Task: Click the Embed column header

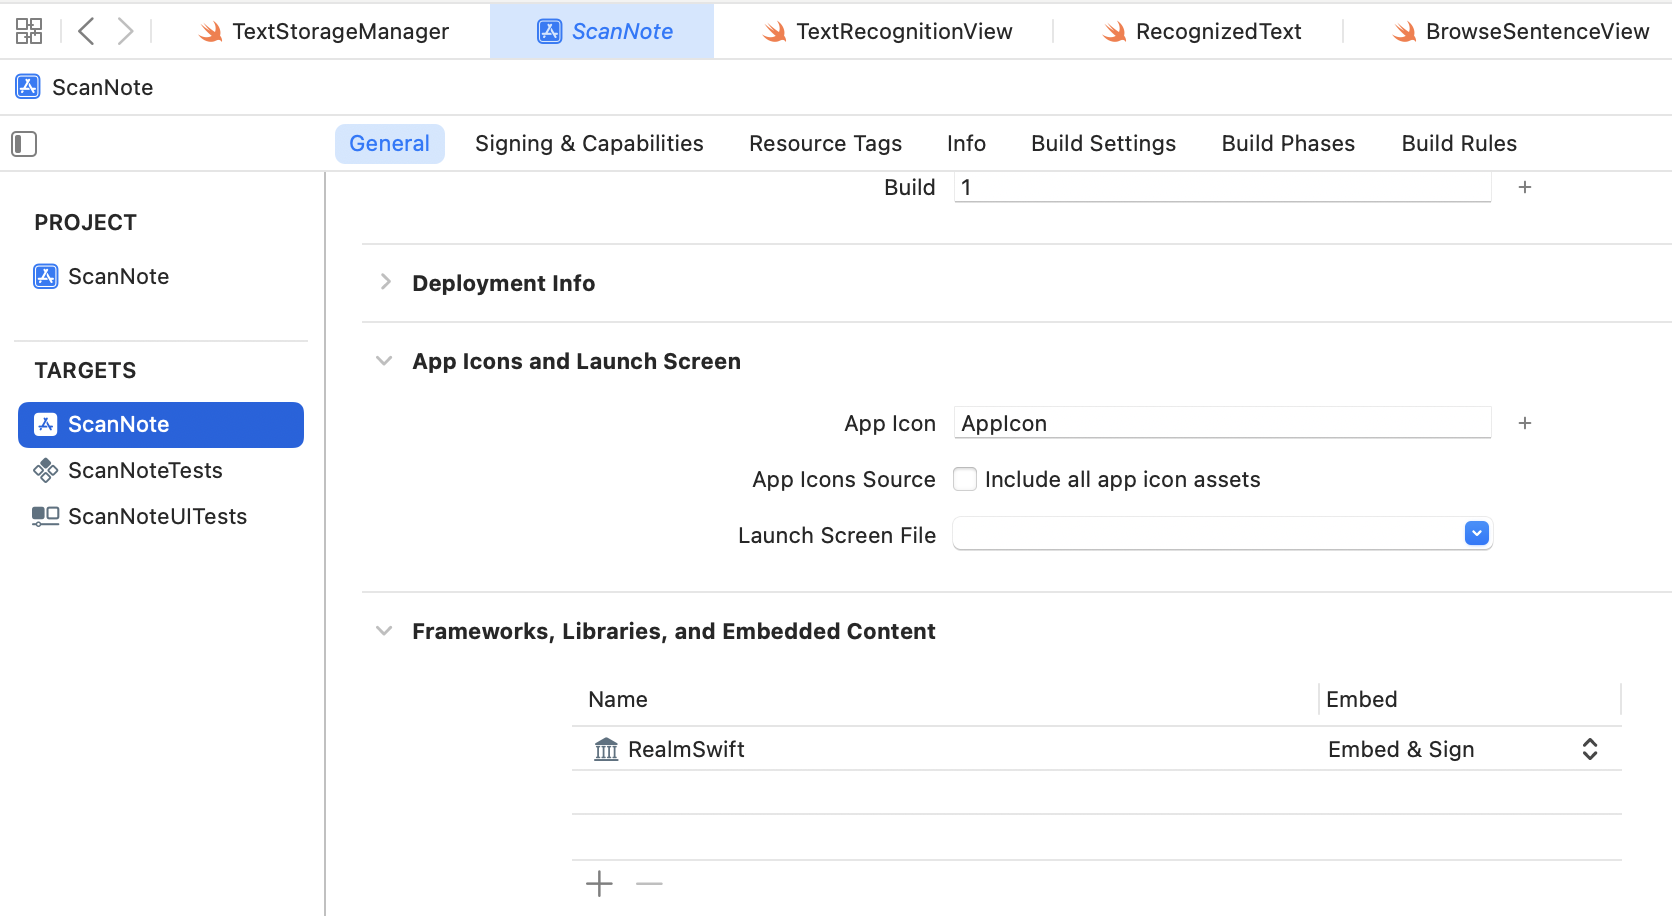Action: 1362,699
